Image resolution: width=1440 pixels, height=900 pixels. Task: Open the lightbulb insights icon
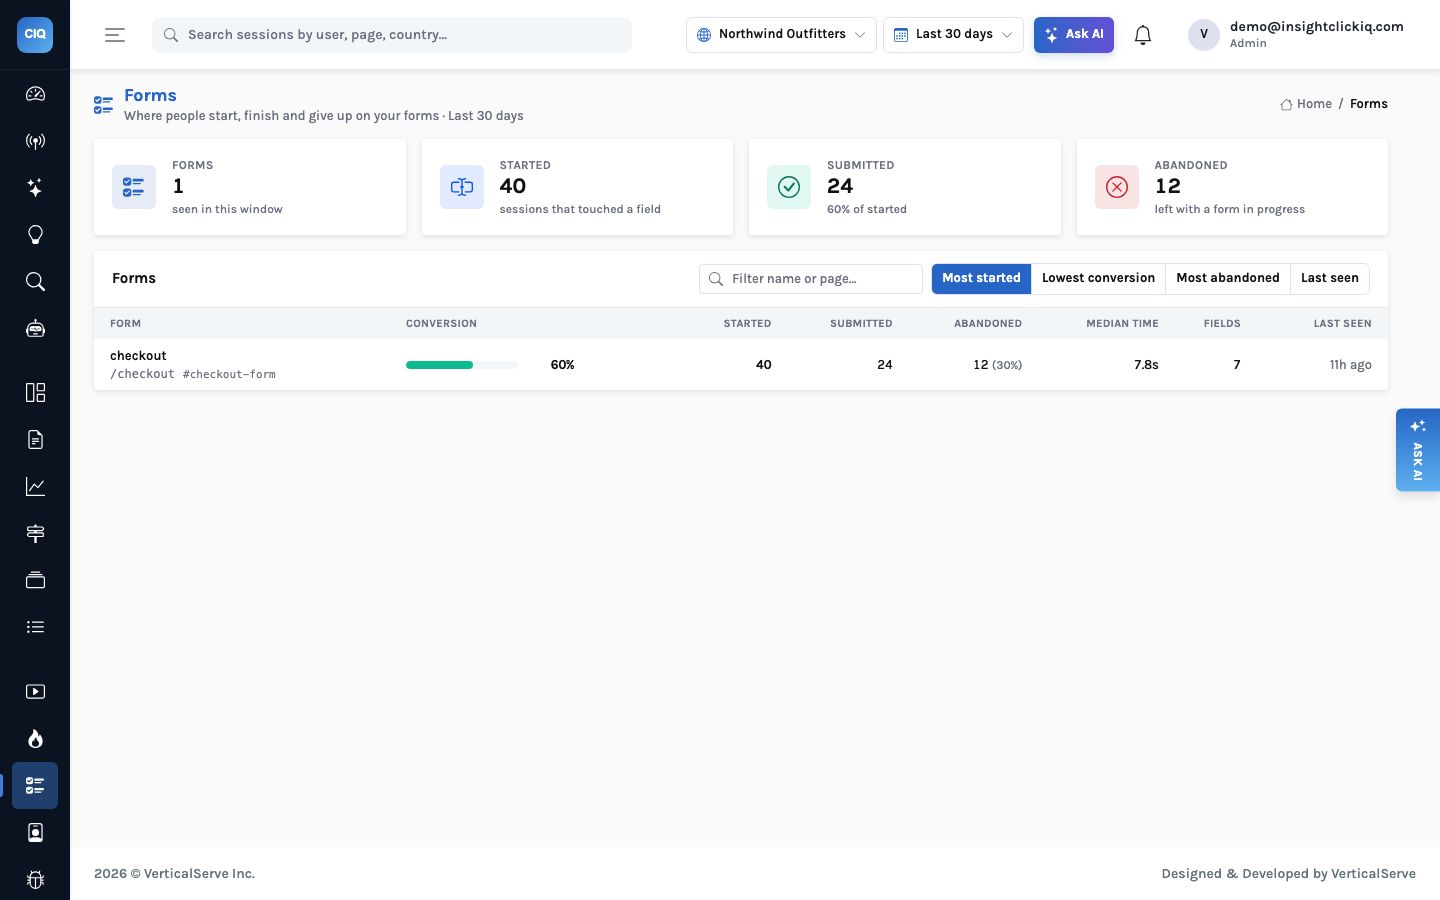(35, 235)
